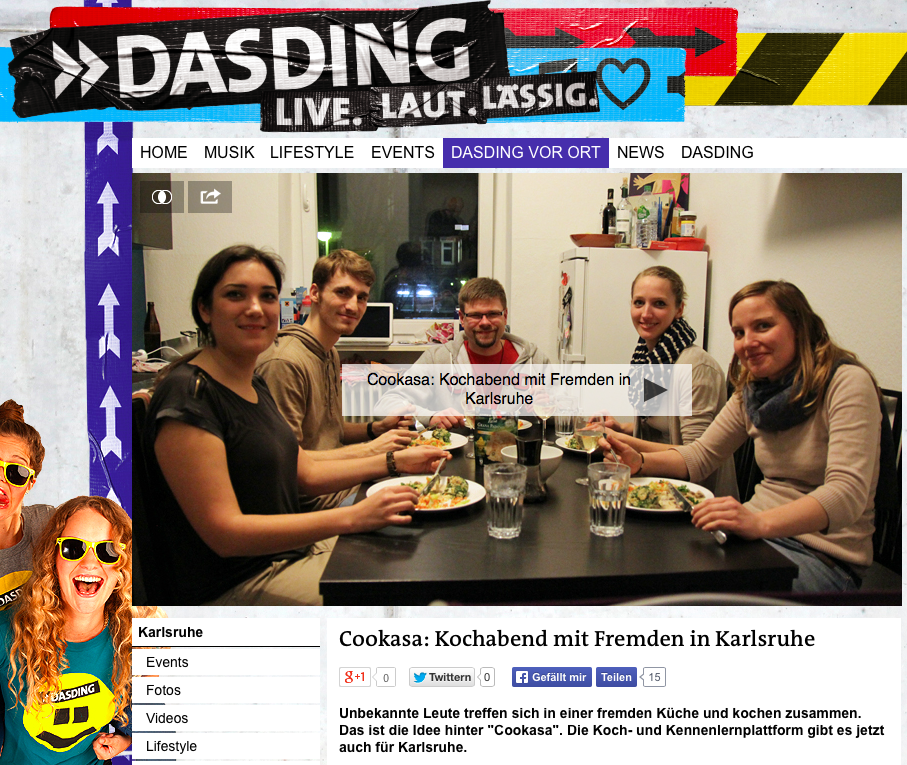Viewport: 907px width, 765px height.
Task: Open the HOME menu item
Action: (164, 153)
